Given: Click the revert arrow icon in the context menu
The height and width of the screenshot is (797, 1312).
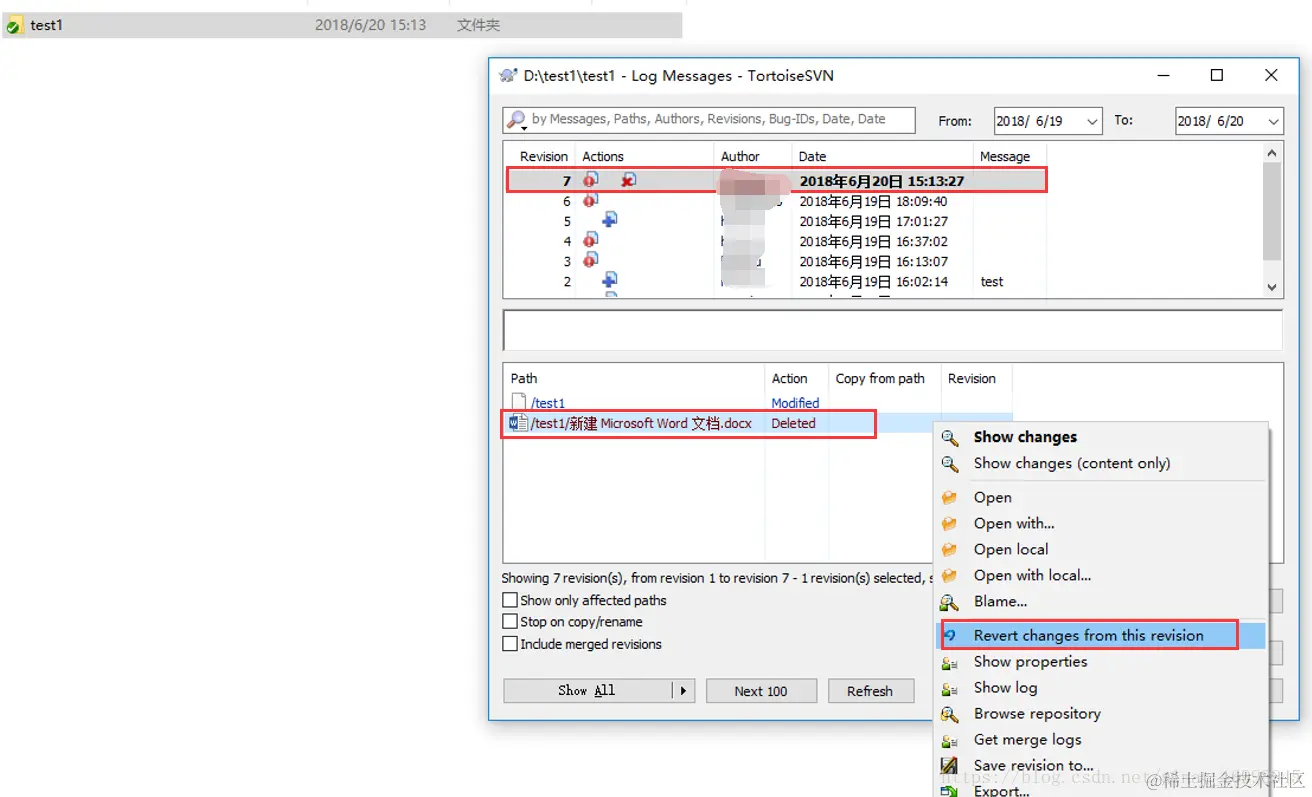Looking at the screenshot, I should click(x=950, y=636).
